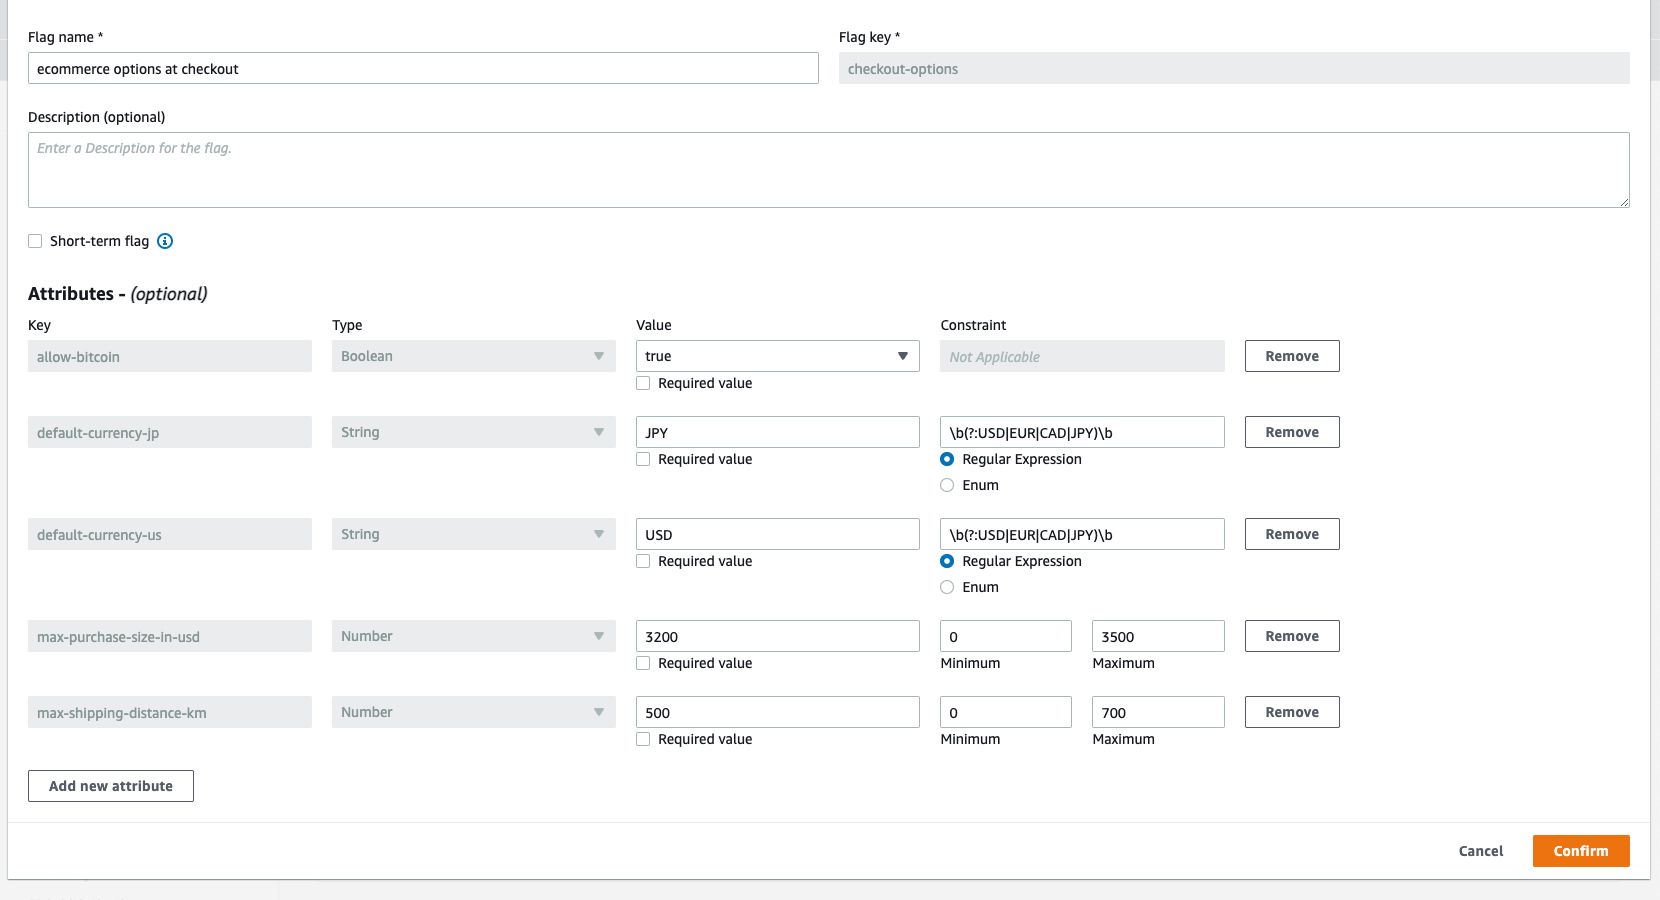Click the 3500 Maximum field
1660x900 pixels.
point(1158,636)
